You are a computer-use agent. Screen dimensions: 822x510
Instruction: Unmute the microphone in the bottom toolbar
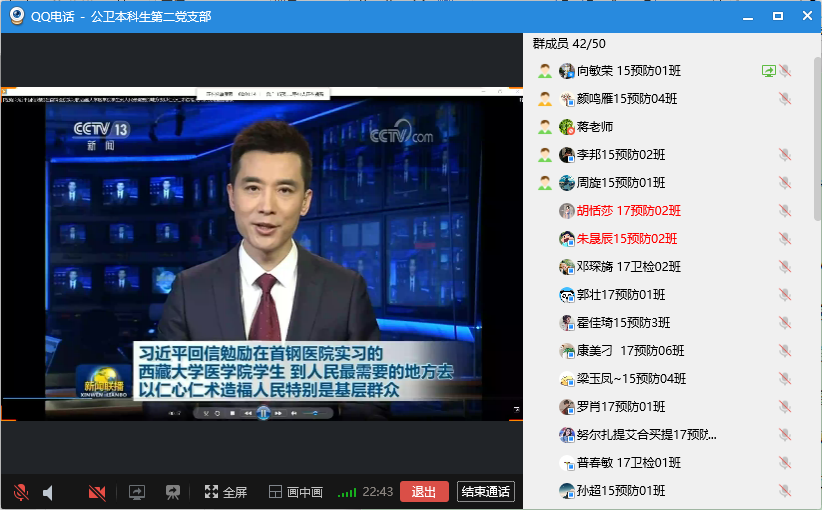[x=20, y=492]
